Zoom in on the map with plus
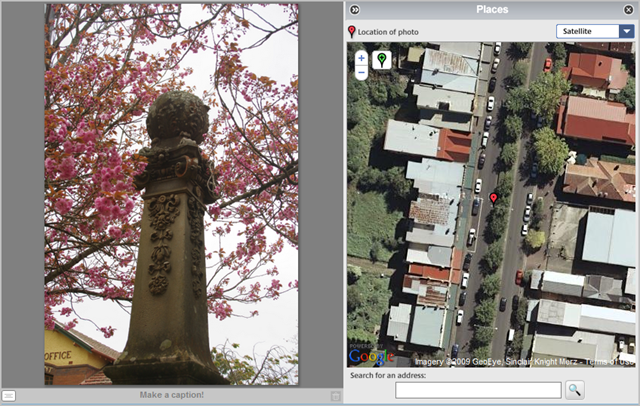 (361, 58)
